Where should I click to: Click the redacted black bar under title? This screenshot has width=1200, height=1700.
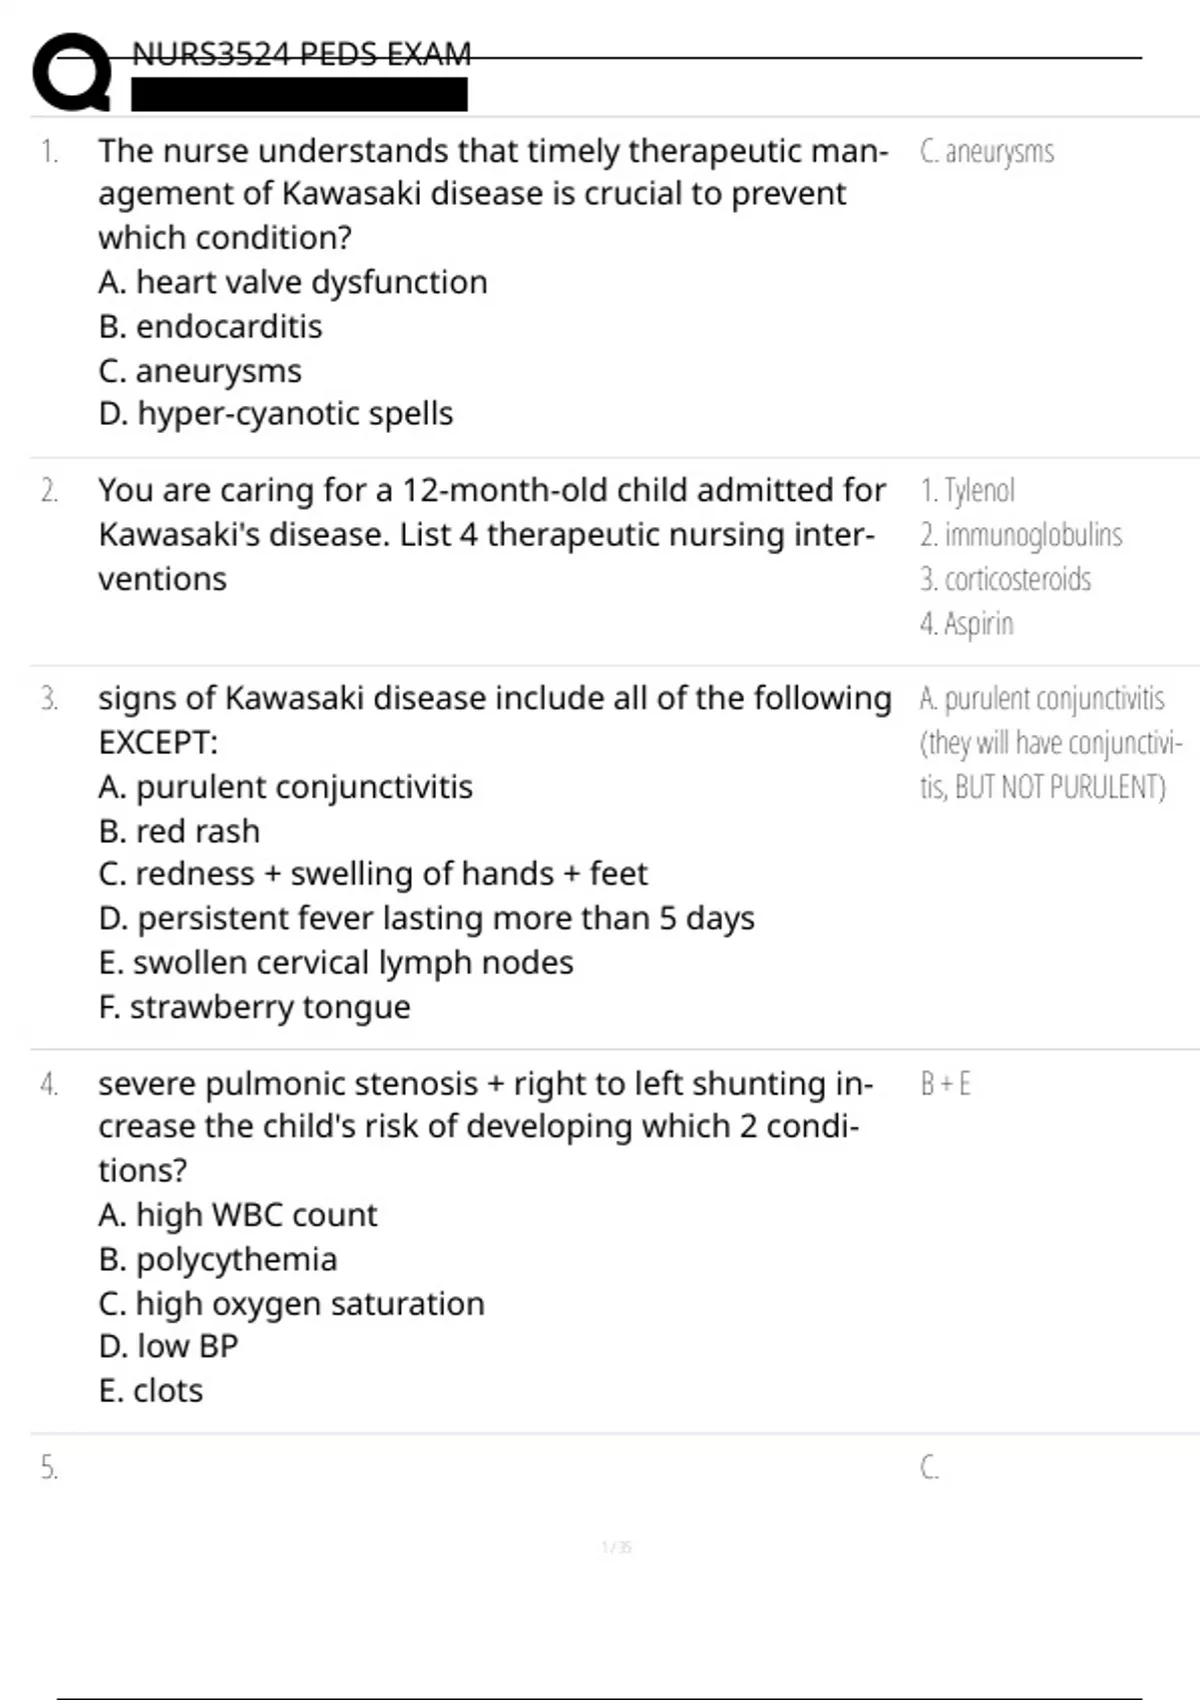(299, 94)
